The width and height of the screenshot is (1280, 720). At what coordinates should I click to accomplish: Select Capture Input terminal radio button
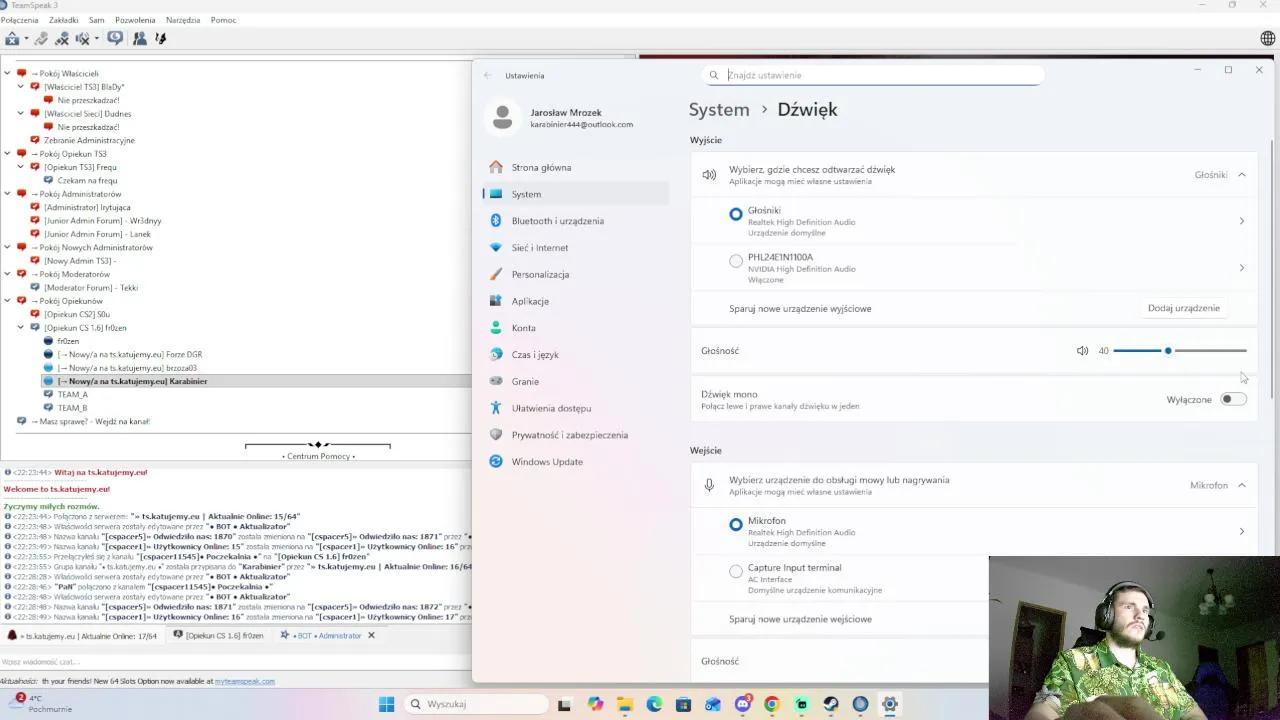pyautogui.click(x=736, y=571)
